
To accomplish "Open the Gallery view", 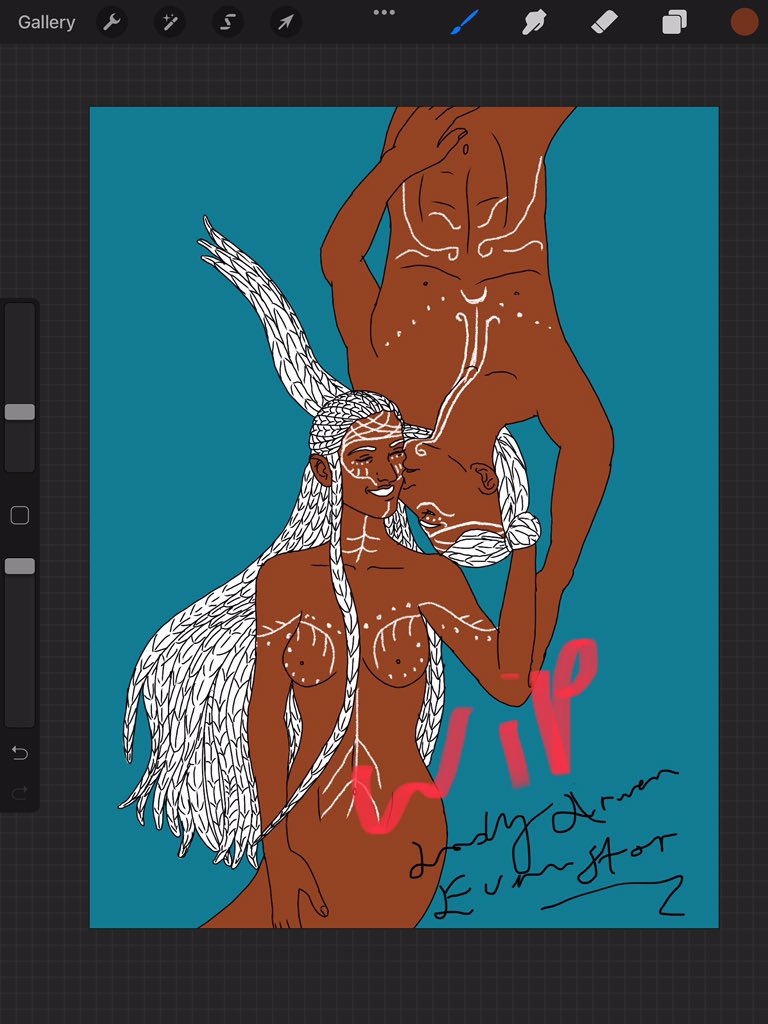I will [x=46, y=22].
